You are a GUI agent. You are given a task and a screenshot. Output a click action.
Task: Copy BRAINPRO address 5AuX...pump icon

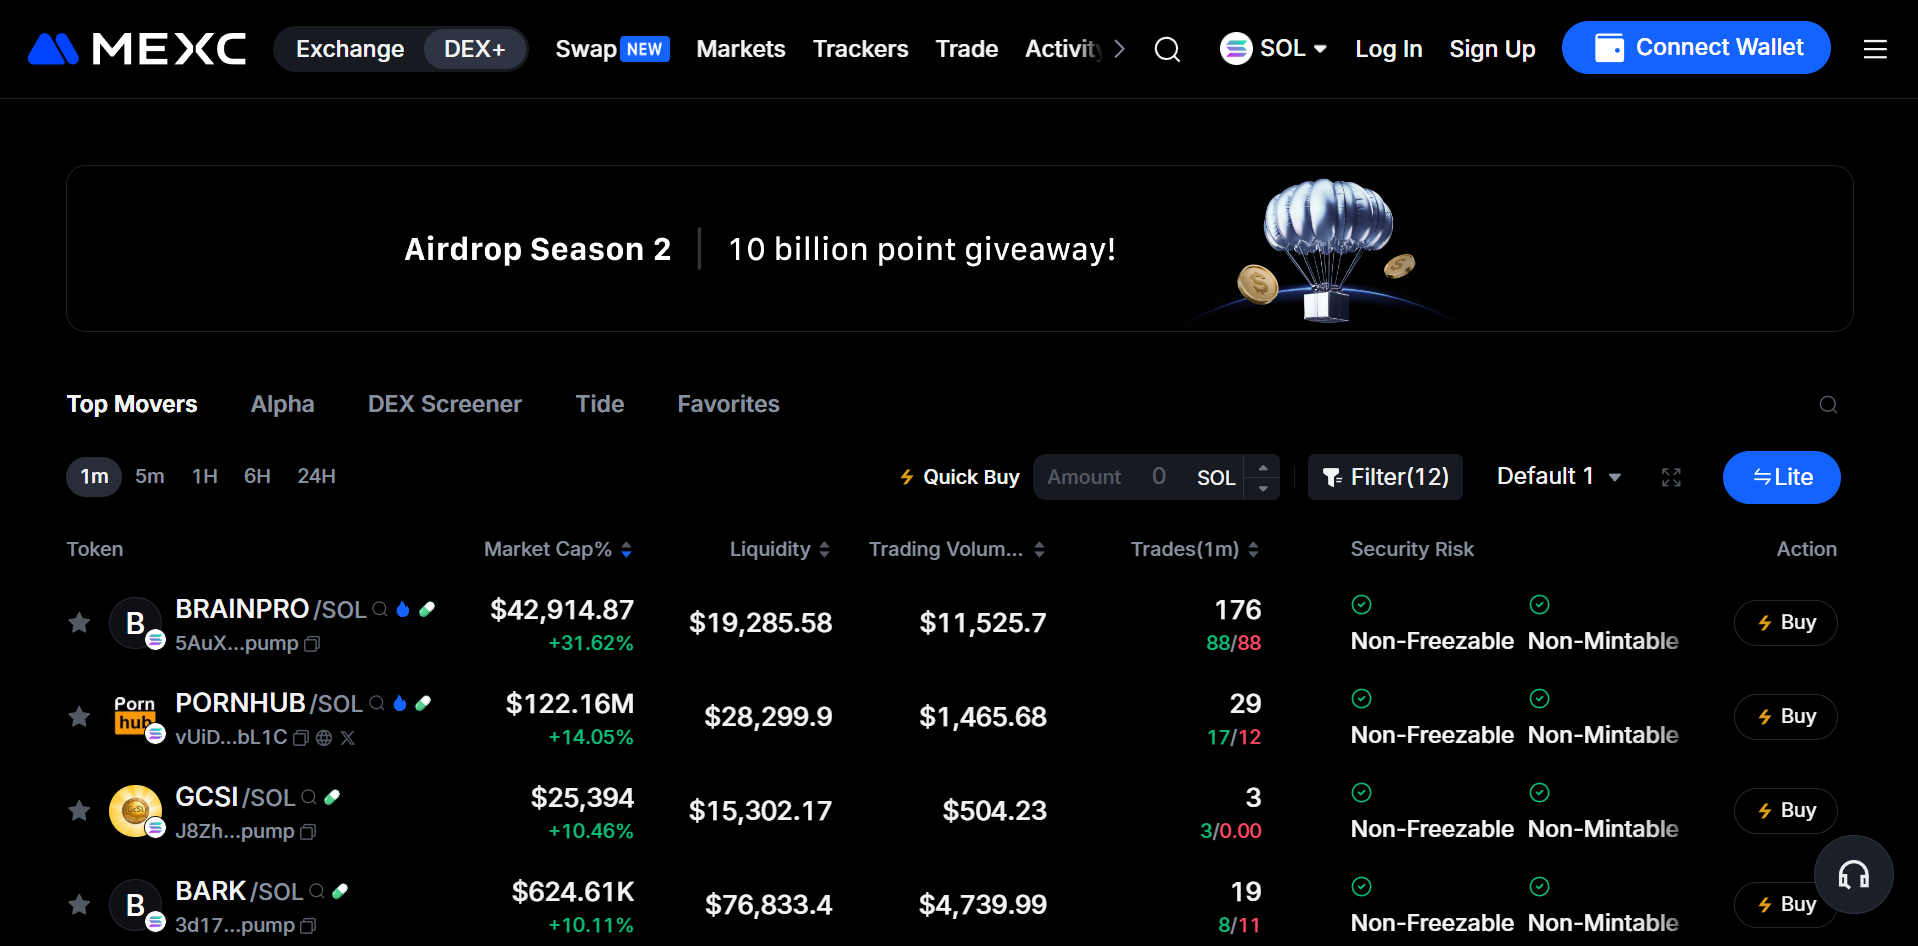(312, 644)
